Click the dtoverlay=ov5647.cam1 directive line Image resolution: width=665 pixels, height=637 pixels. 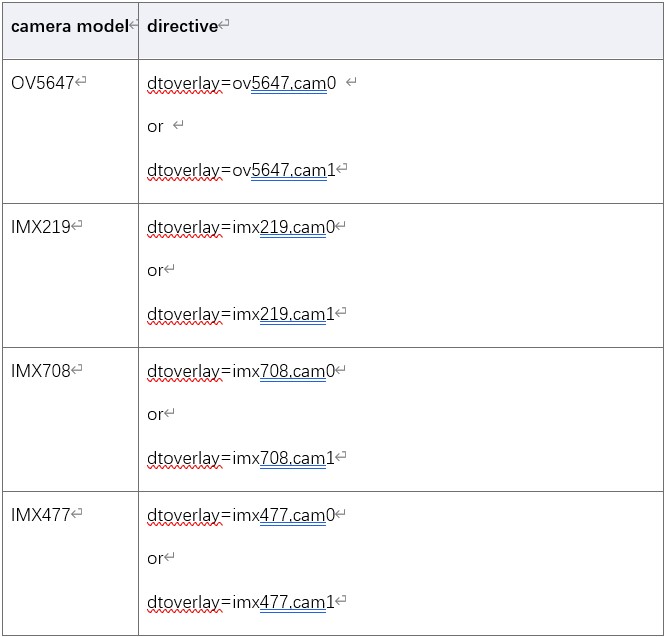tap(241, 170)
